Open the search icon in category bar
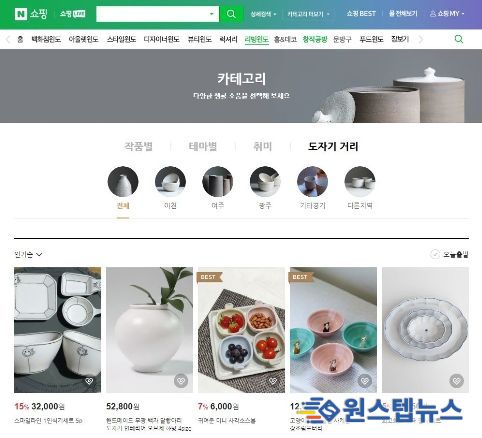 click(x=459, y=39)
